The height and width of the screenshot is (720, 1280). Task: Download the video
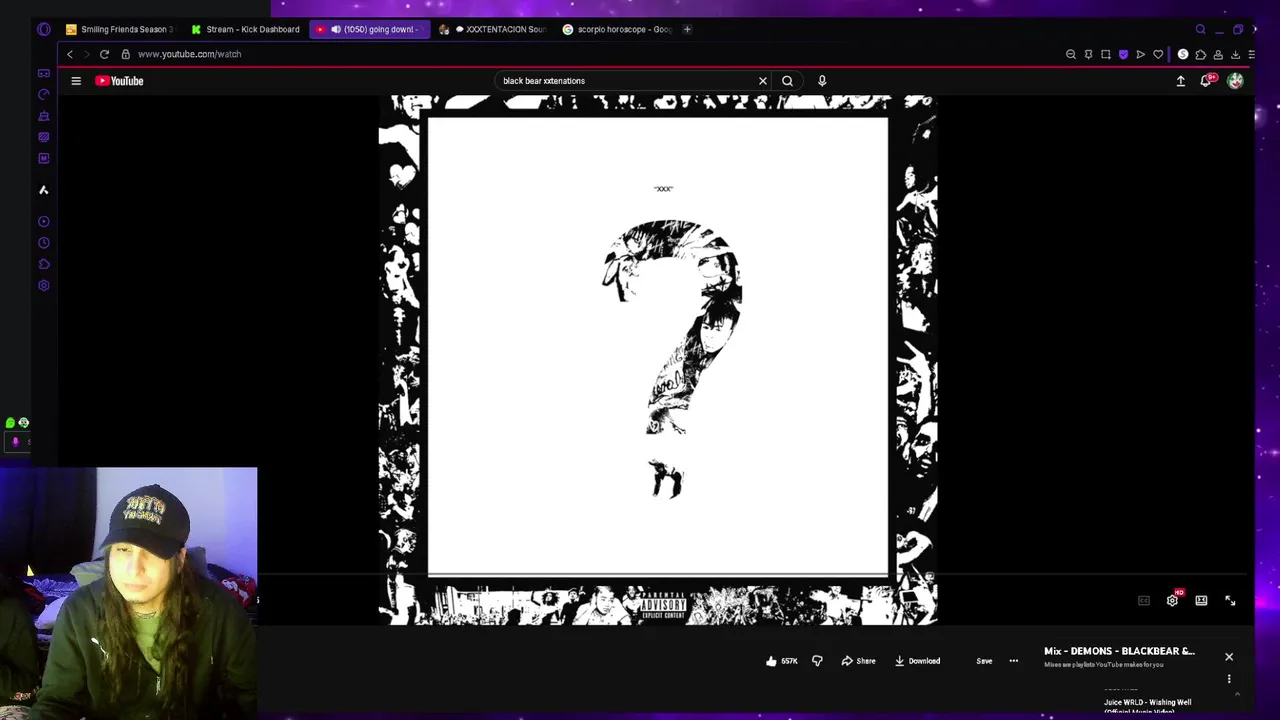pyautogui.click(x=917, y=661)
